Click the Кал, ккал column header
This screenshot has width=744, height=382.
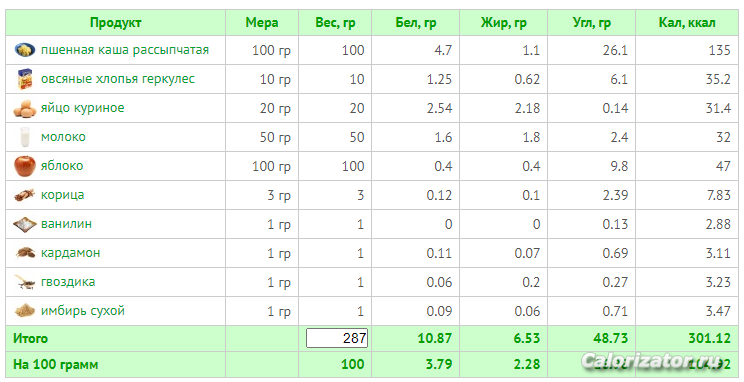tap(687, 22)
